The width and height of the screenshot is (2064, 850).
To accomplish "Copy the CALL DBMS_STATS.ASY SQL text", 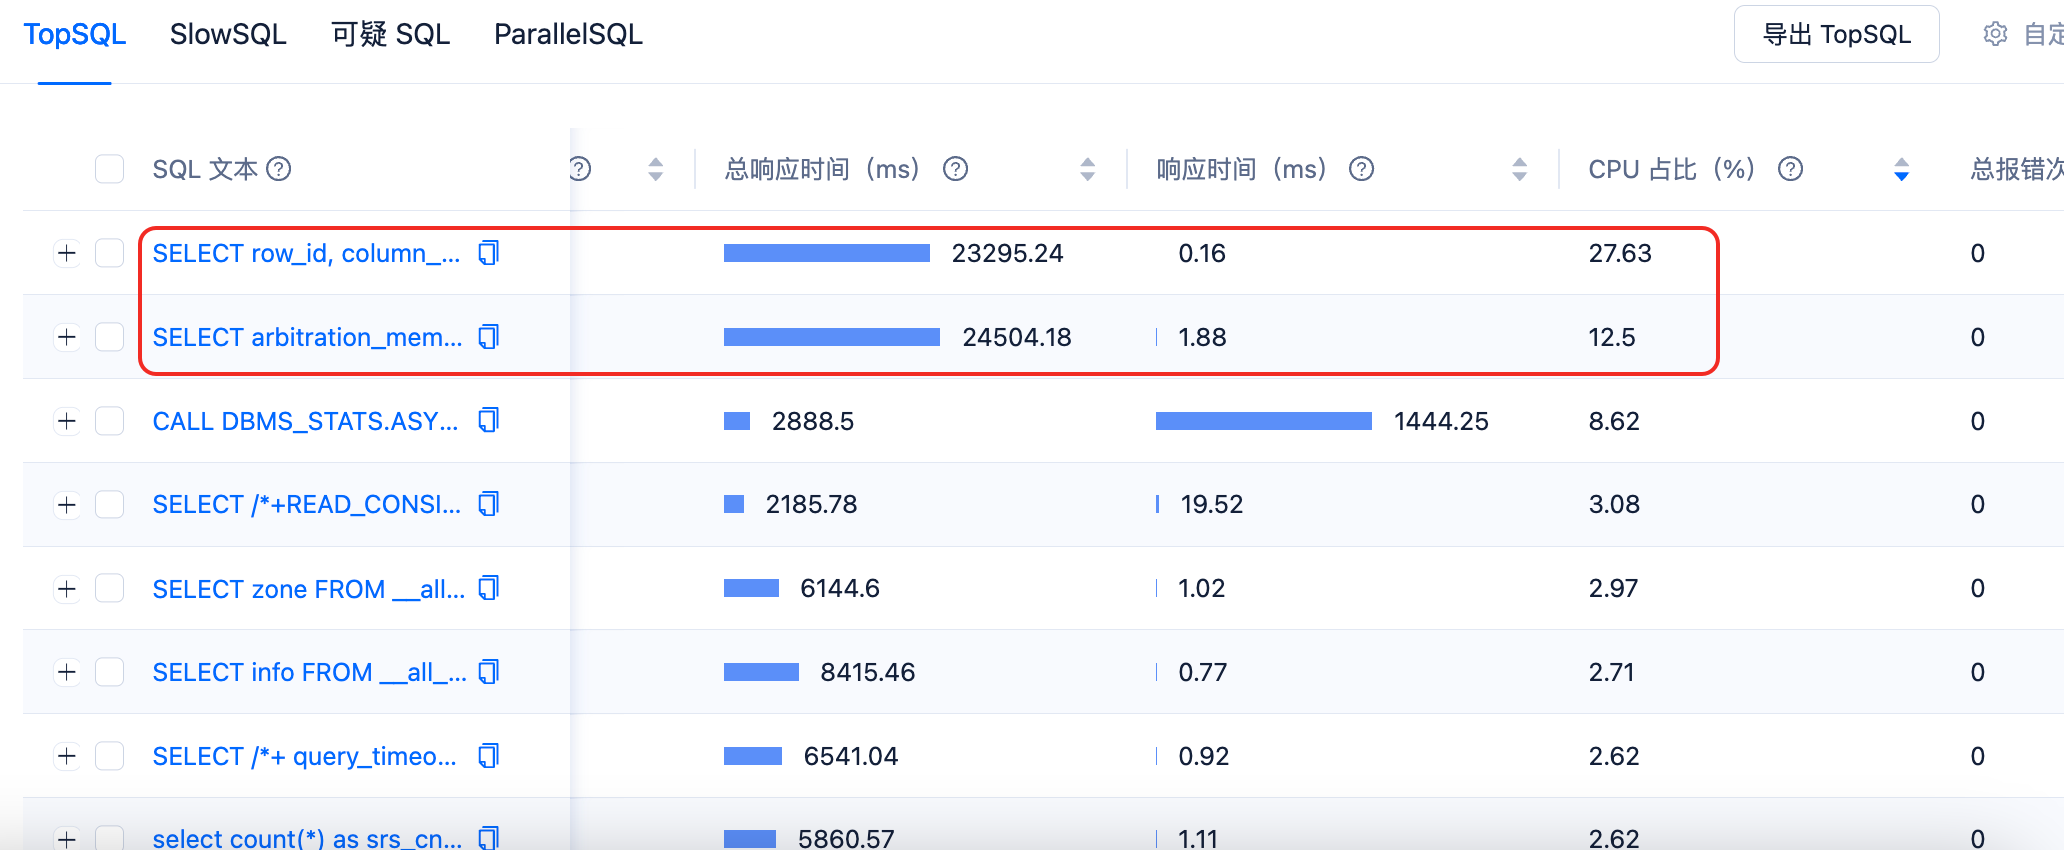I will pos(488,420).
